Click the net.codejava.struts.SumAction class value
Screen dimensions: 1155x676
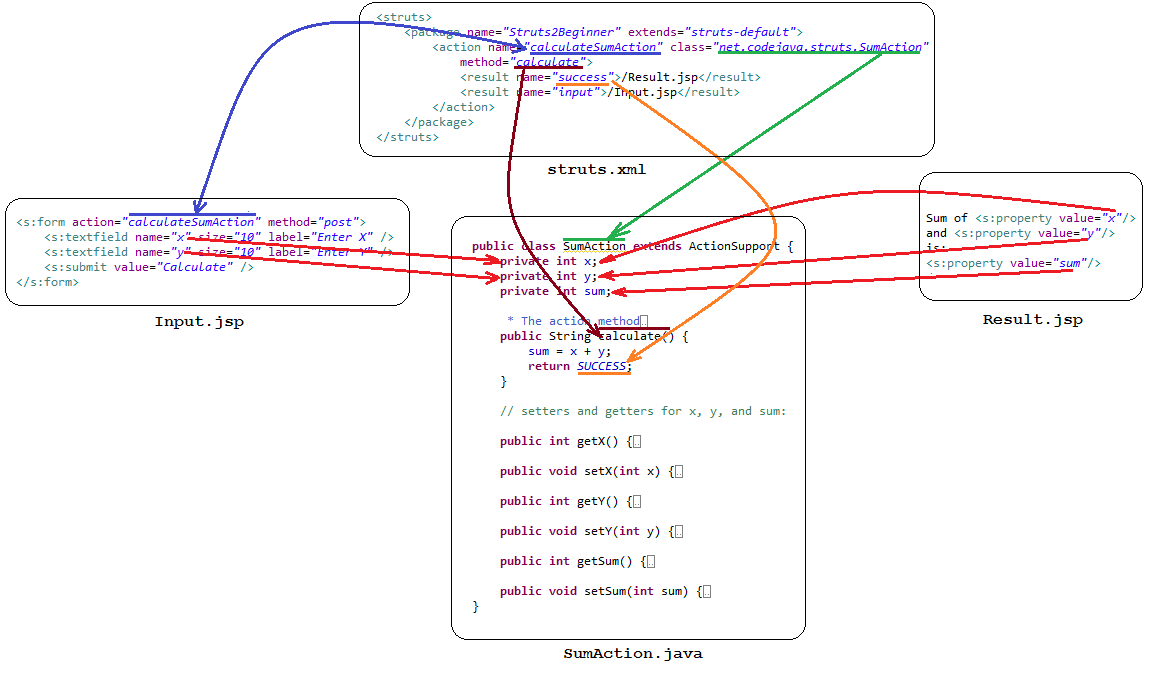pos(820,47)
